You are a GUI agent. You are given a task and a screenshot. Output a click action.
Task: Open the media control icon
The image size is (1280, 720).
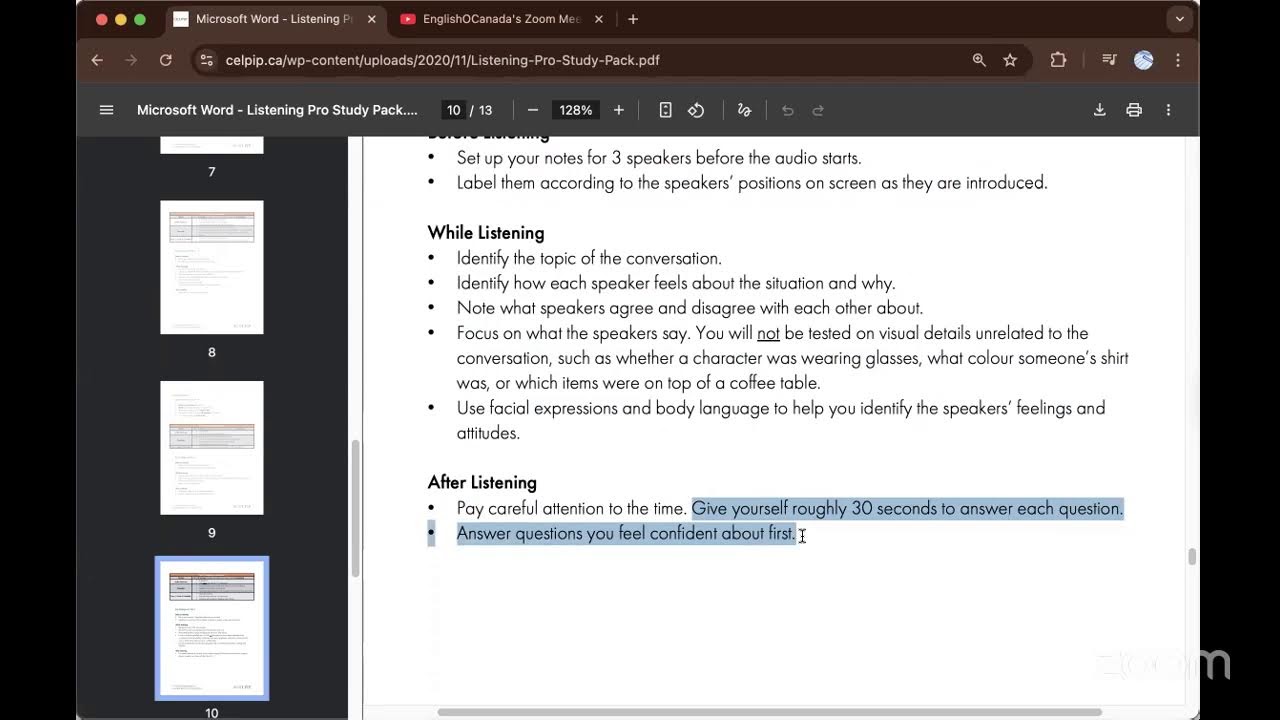1109,60
